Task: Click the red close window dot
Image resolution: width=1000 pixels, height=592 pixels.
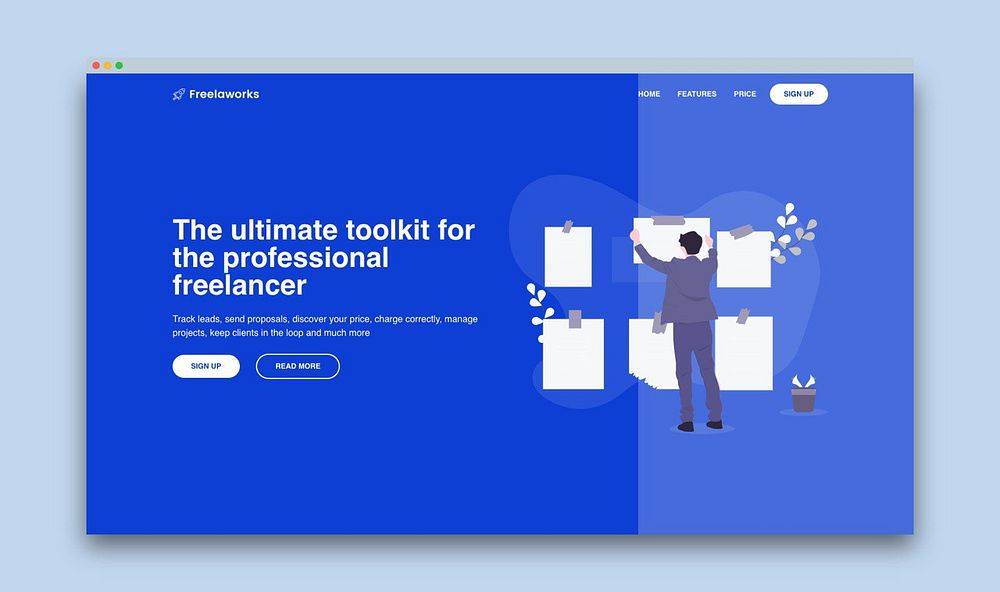Action: click(96, 65)
